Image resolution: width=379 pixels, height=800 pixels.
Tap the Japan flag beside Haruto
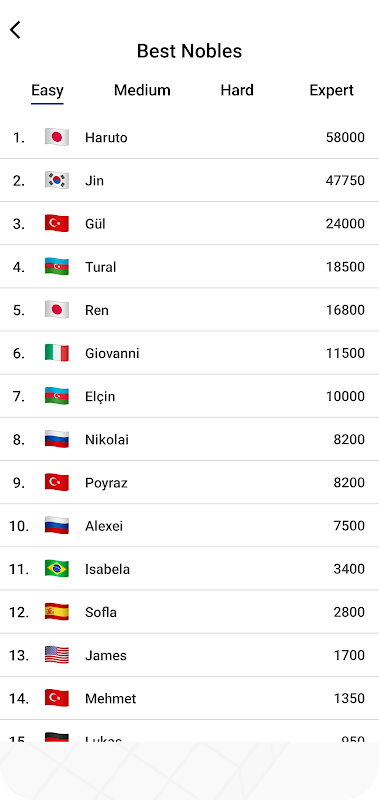(x=57, y=137)
